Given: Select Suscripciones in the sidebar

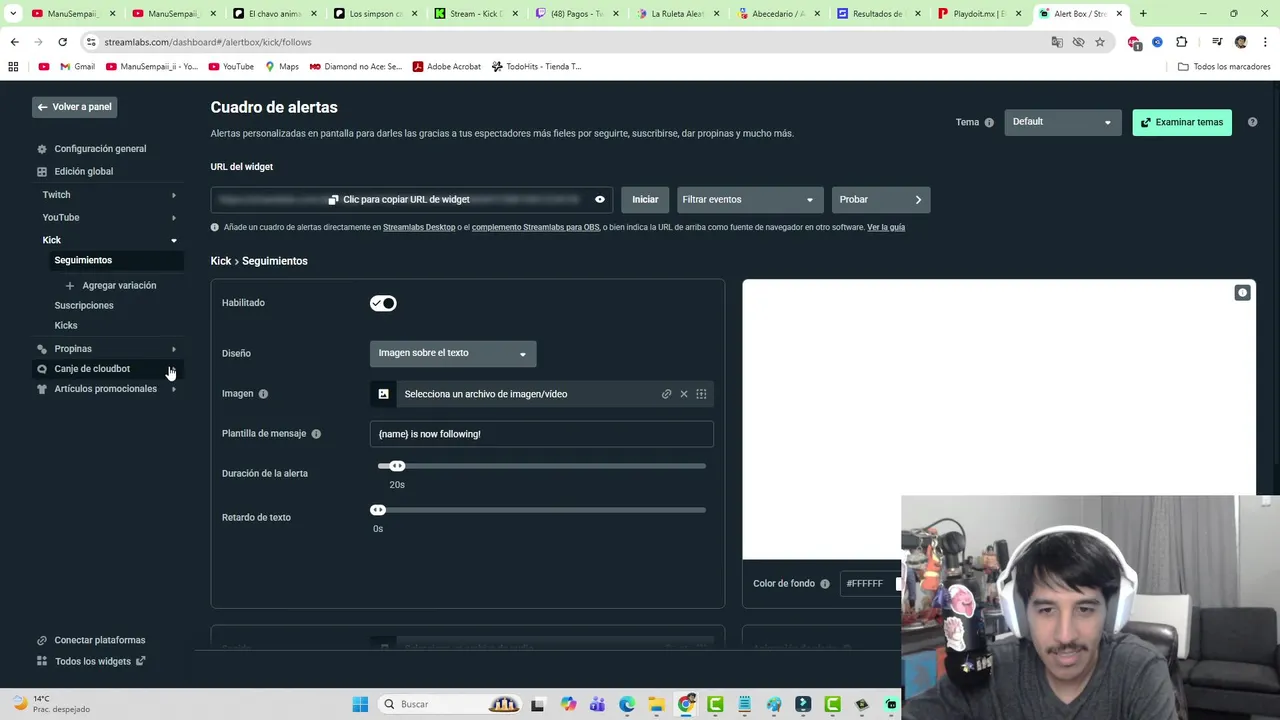Looking at the screenshot, I should click(x=84, y=306).
